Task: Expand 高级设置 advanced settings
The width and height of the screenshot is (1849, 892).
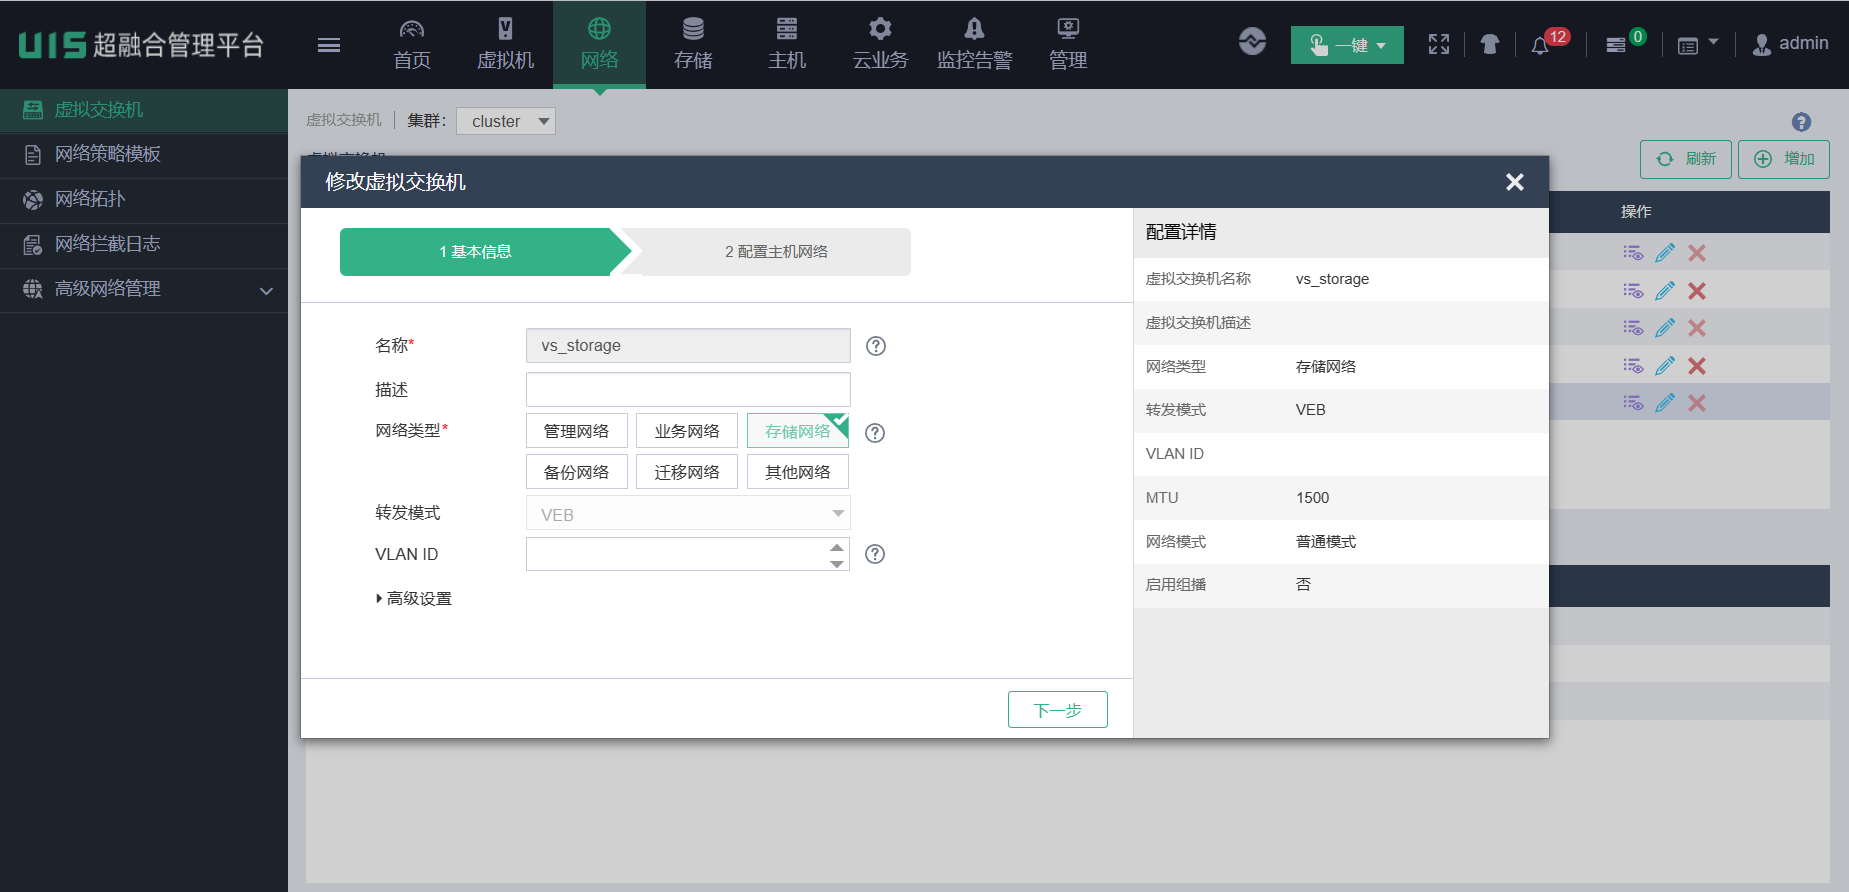Action: (414, 598)
